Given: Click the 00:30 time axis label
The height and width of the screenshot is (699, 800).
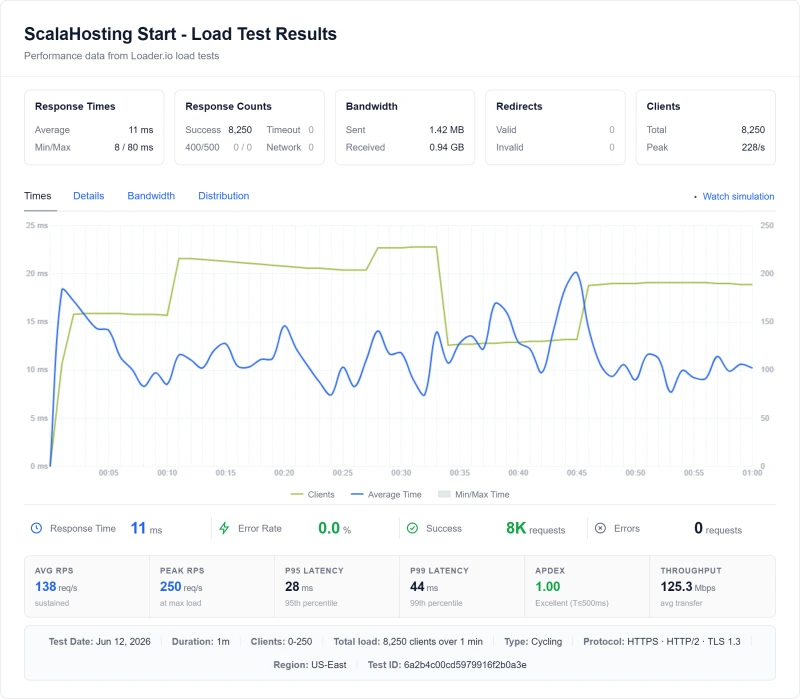Looking at the screenshot, I should 401,473.
